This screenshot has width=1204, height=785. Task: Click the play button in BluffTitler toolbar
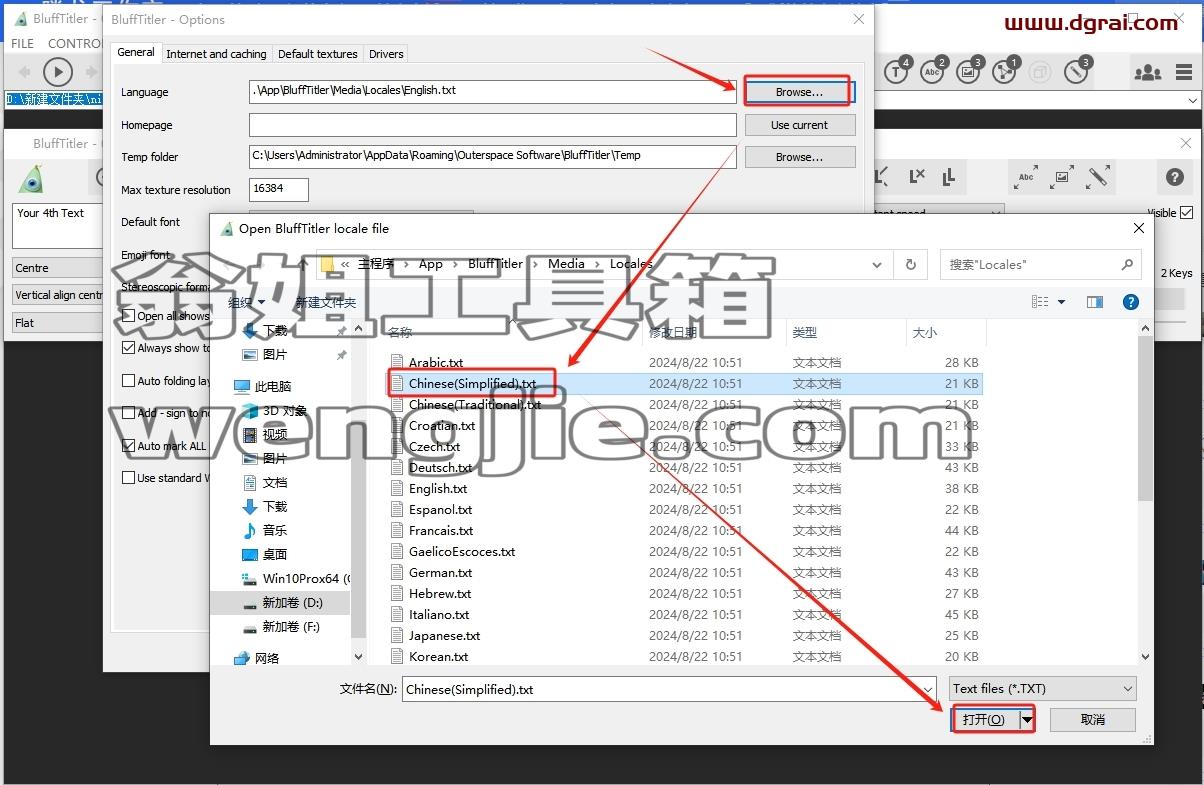click(x=58, y=72)
